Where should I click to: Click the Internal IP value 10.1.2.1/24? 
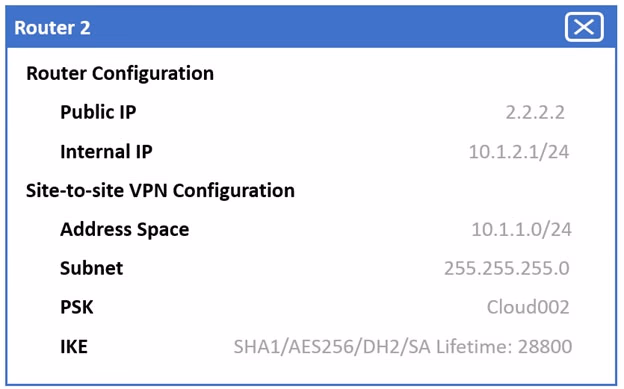(x=519, y=152)
